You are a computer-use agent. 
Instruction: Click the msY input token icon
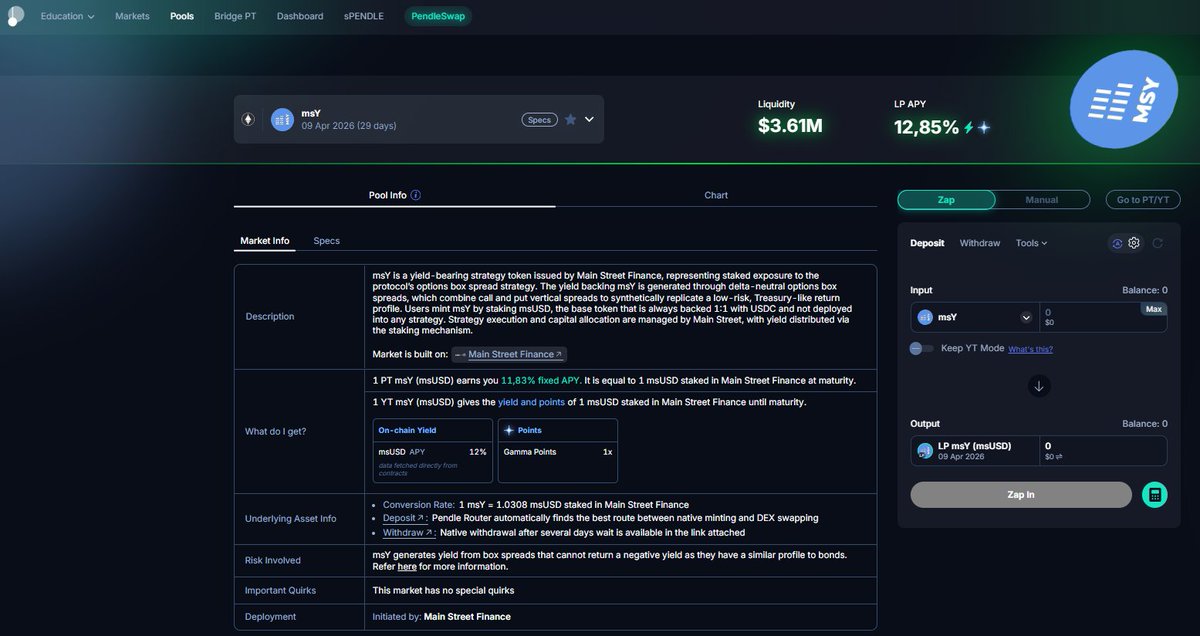click(x=925, y=317)
